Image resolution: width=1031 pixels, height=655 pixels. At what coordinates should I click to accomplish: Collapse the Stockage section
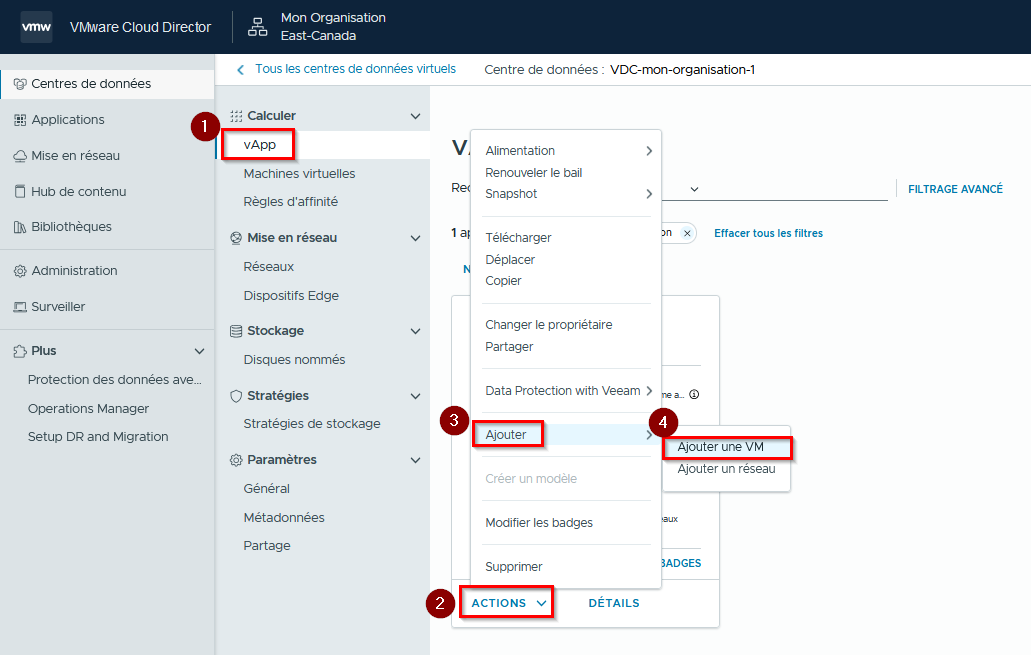coord(416,331)
